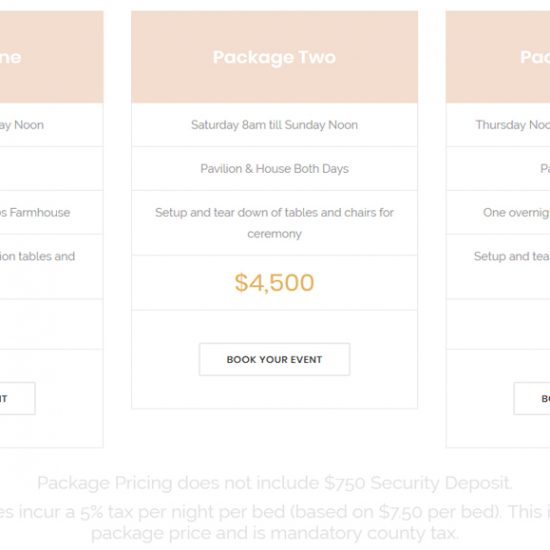
Task: Click the Noon row in left package
Action: (x=52, y=125)
